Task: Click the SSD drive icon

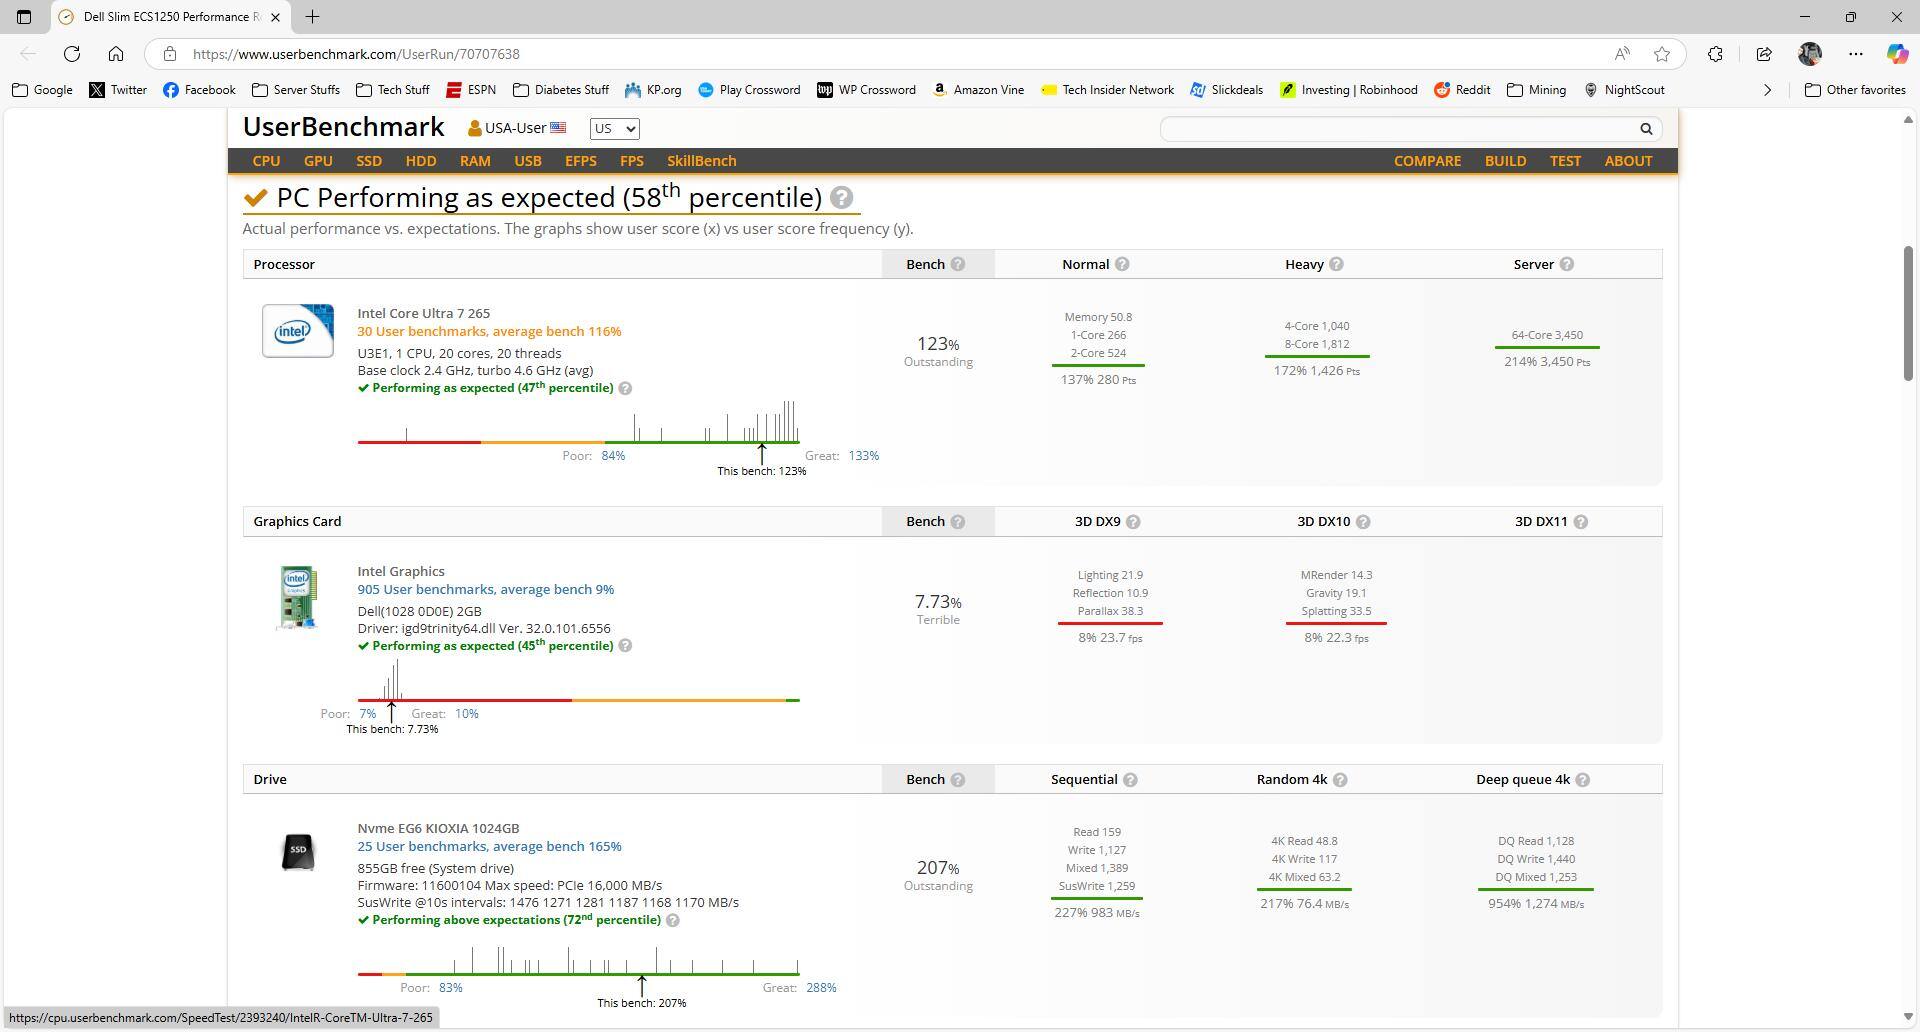Action: (297, 852)
